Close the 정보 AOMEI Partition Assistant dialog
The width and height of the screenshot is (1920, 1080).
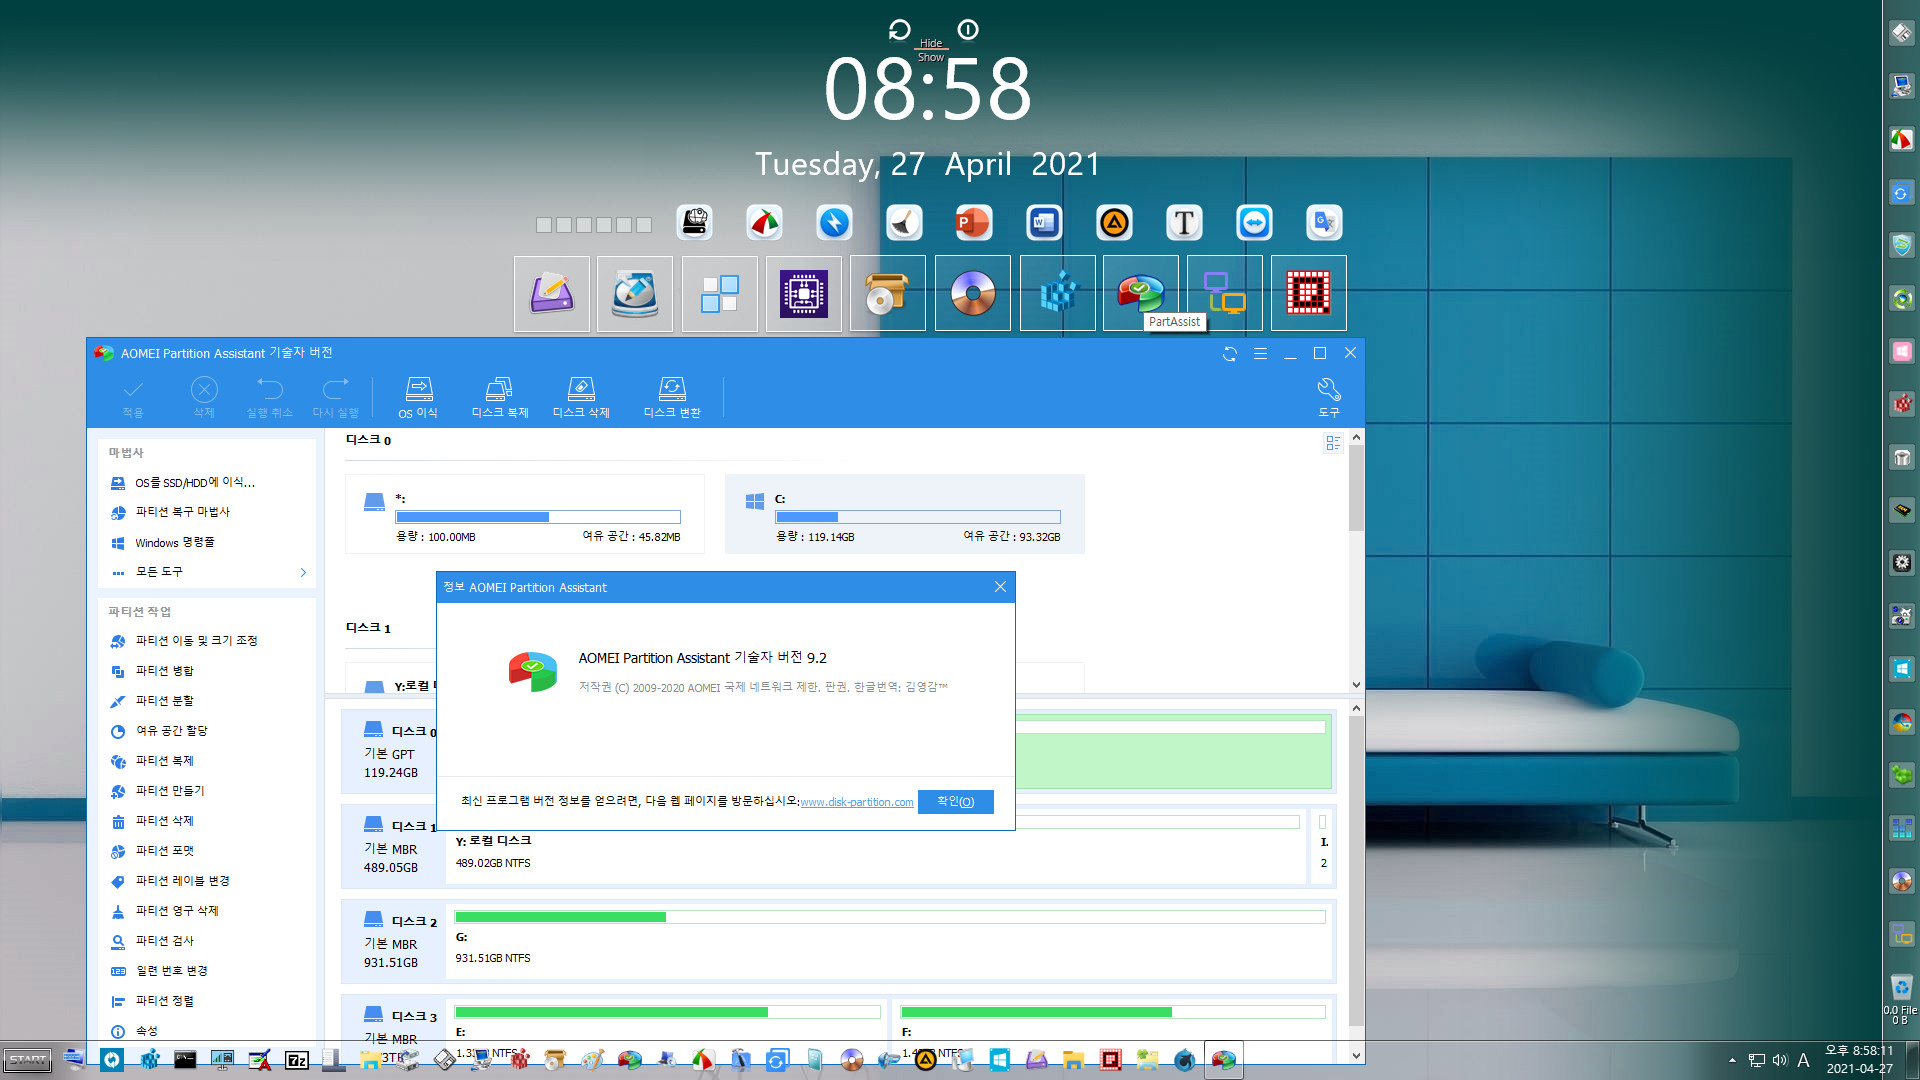pos(1000,587)
